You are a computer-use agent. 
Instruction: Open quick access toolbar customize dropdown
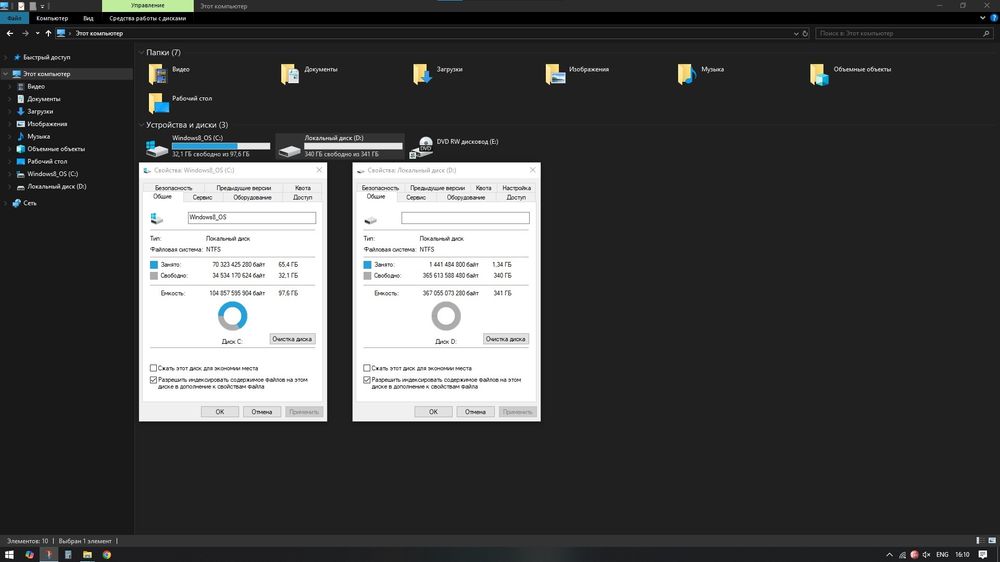pos(43,6)
